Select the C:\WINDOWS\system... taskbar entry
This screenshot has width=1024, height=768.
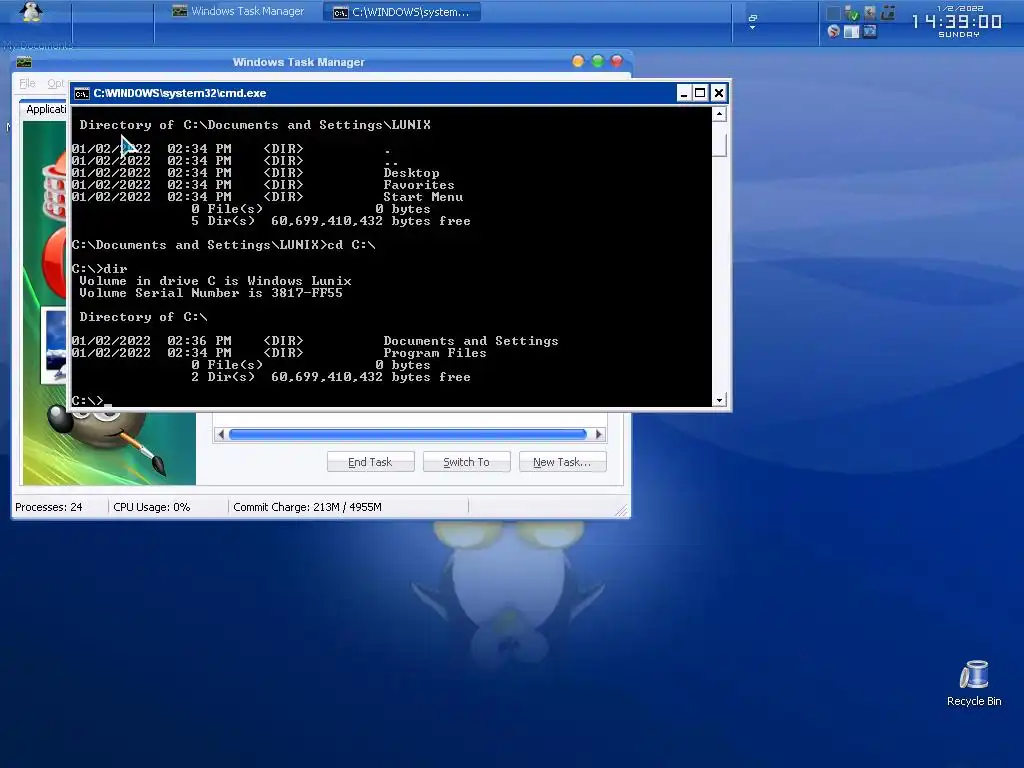402,12
